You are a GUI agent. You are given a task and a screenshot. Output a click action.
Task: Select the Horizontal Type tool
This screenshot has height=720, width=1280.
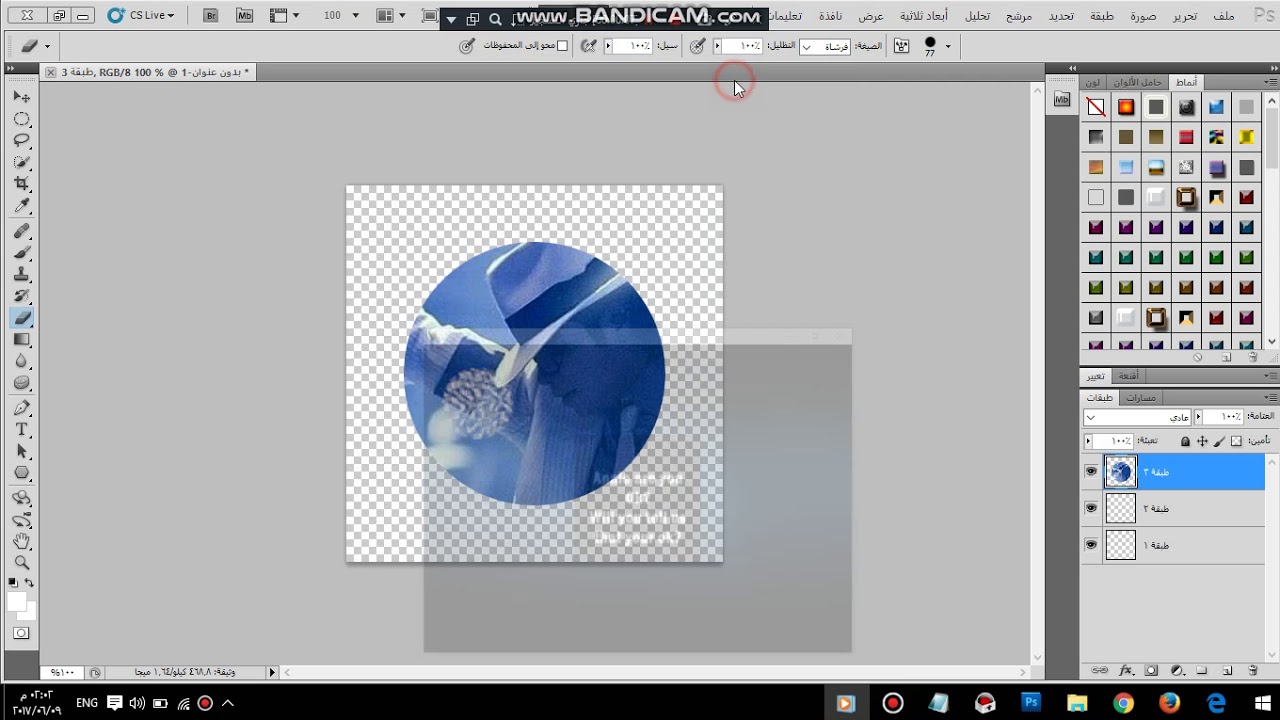tap(22, 430)
